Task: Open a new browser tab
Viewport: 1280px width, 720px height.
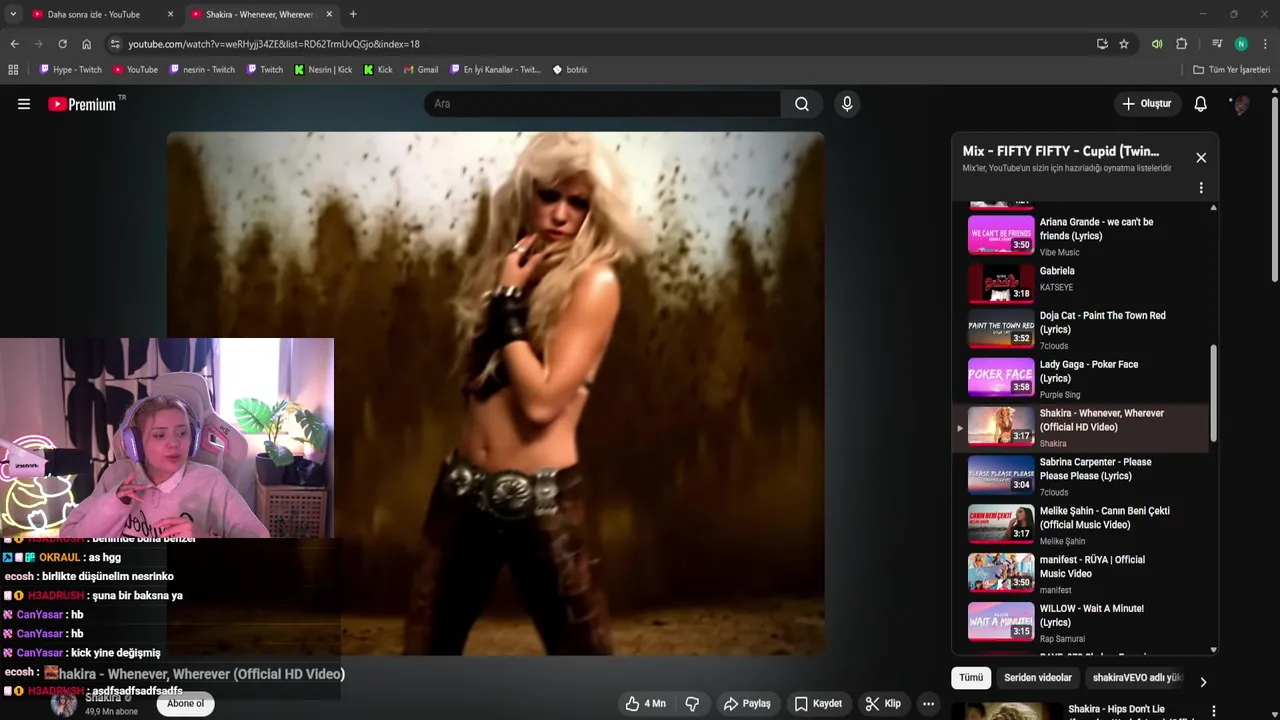Action: click(353, 14)
